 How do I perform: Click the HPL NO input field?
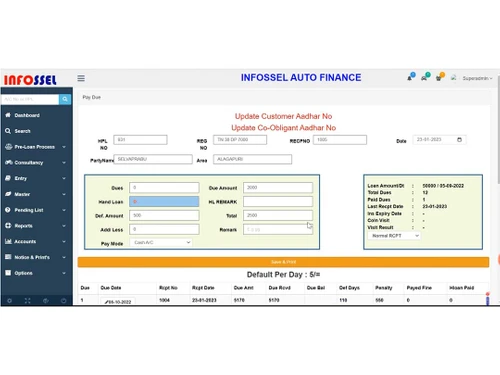click(140, 140)
